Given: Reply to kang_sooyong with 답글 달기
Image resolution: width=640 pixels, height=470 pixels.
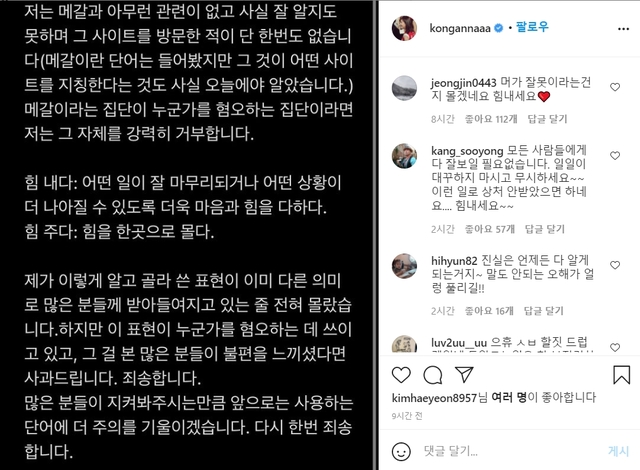Looking at the screenshot, I should (544, 229).
